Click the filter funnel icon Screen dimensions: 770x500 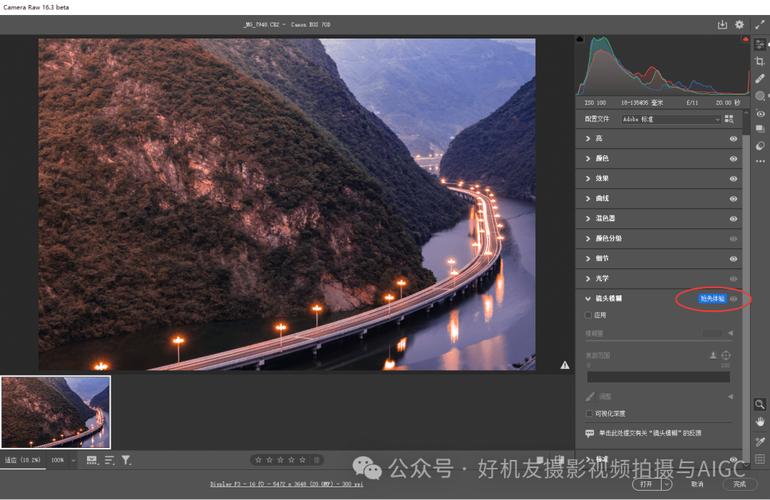point(126,460)
